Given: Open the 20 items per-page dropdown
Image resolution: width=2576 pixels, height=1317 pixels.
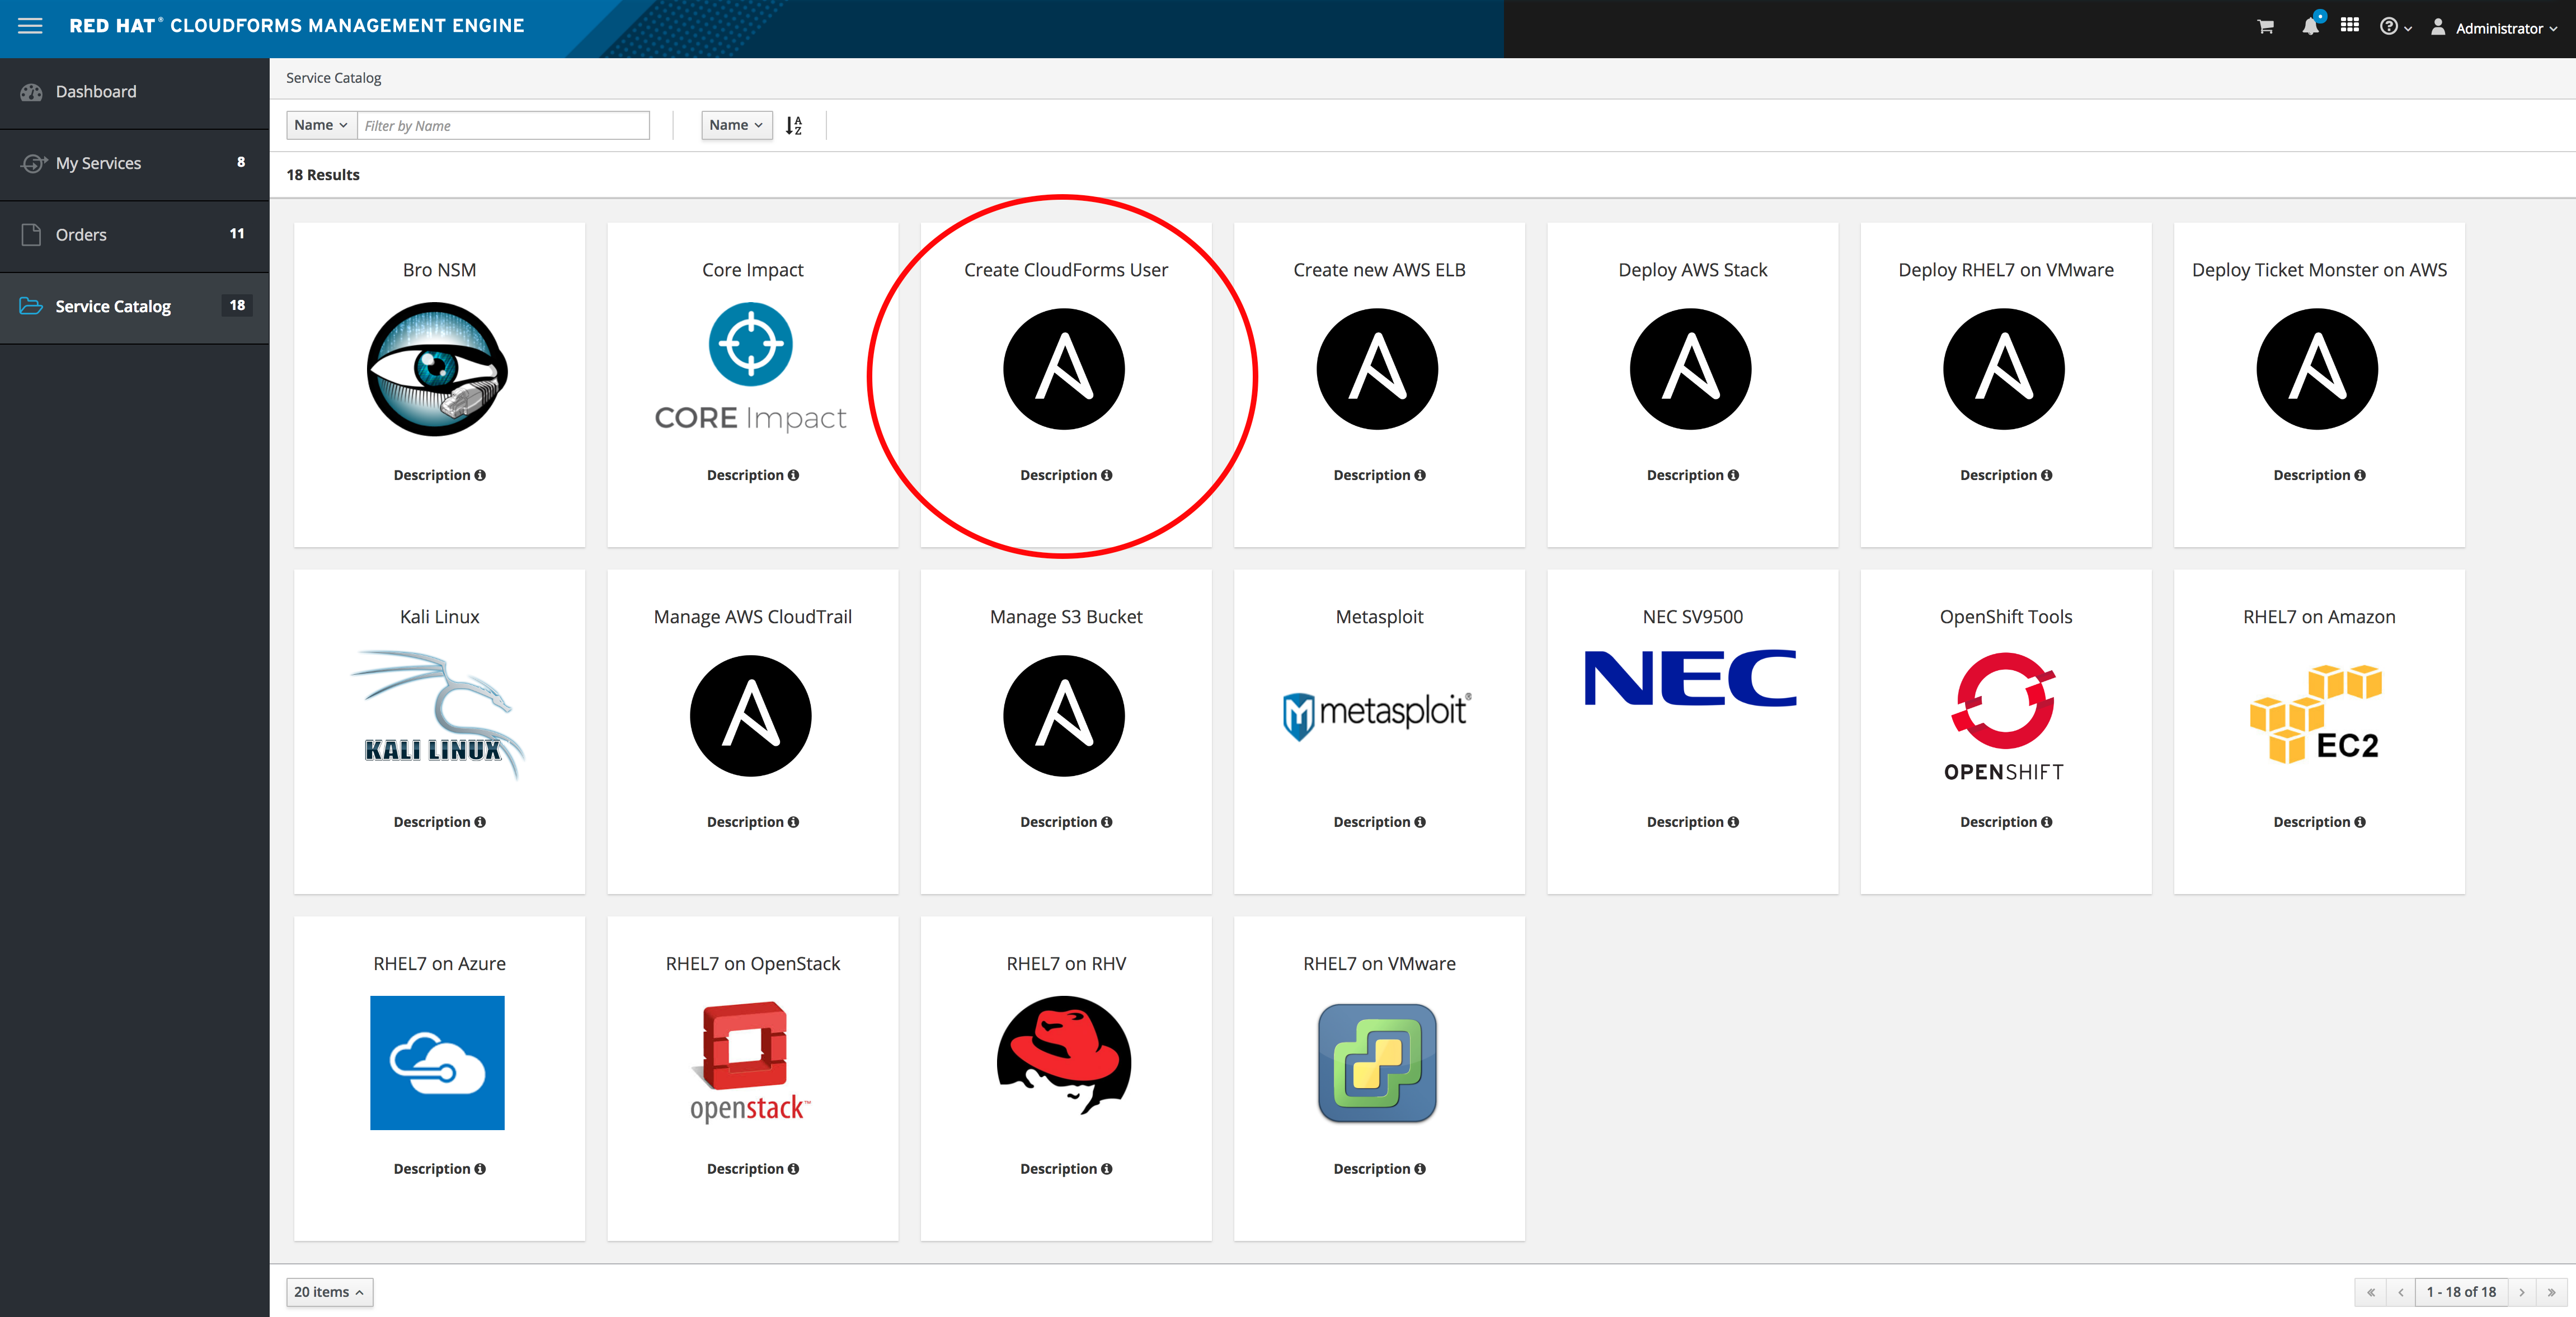Looking at the screenshot, I should pyautogui.click(x=329, y=1292).
